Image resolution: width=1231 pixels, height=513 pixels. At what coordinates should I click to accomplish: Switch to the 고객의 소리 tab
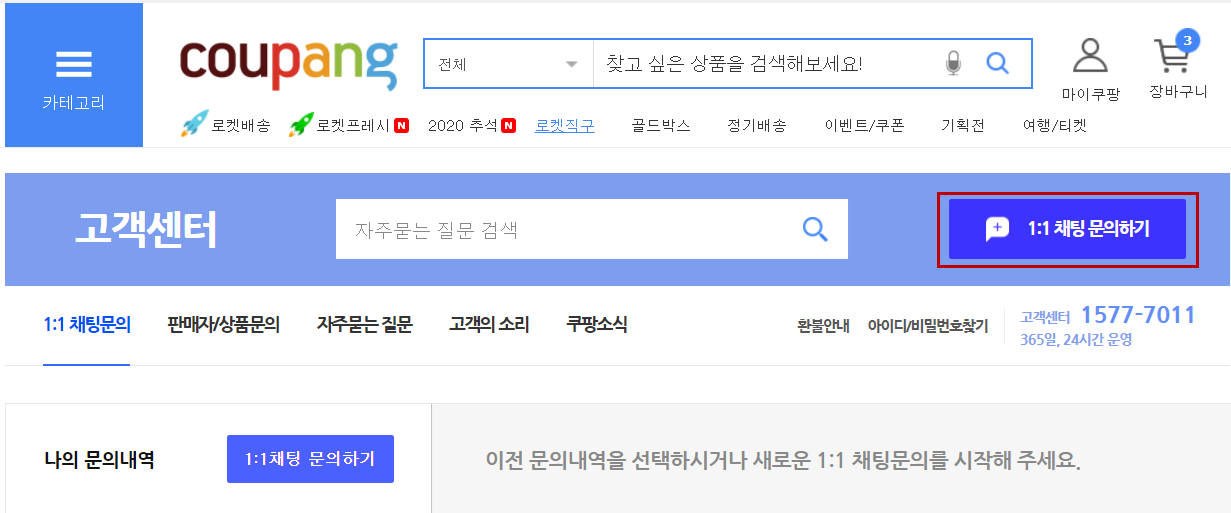[489, 324]
